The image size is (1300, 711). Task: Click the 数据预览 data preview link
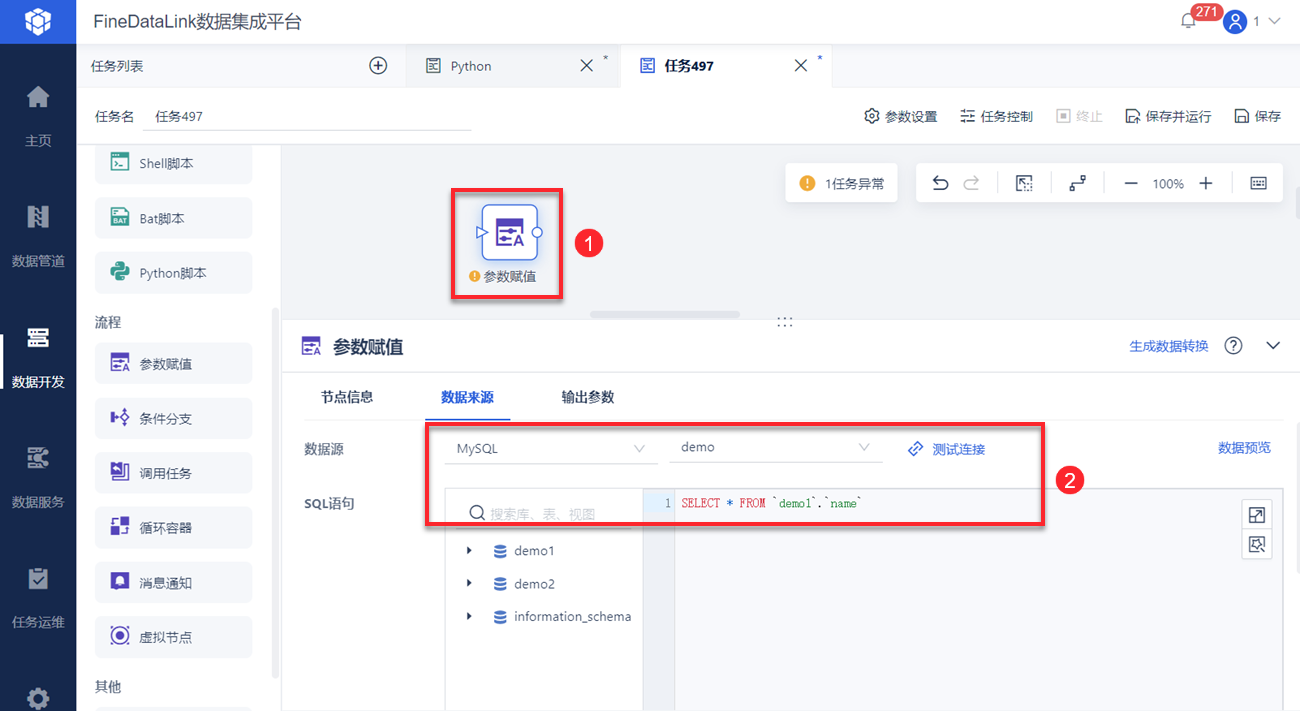pos(1244,447)
